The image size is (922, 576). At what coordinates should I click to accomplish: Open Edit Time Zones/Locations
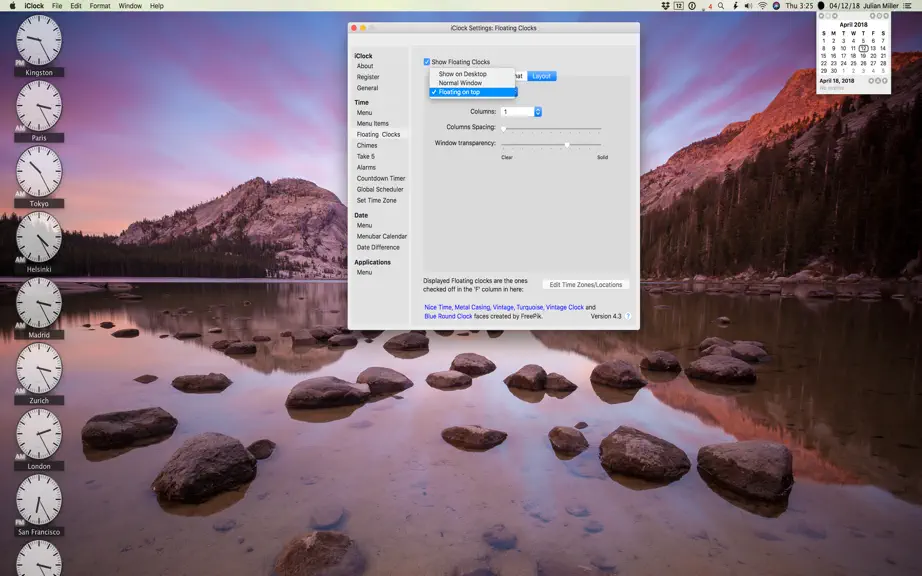586,284
